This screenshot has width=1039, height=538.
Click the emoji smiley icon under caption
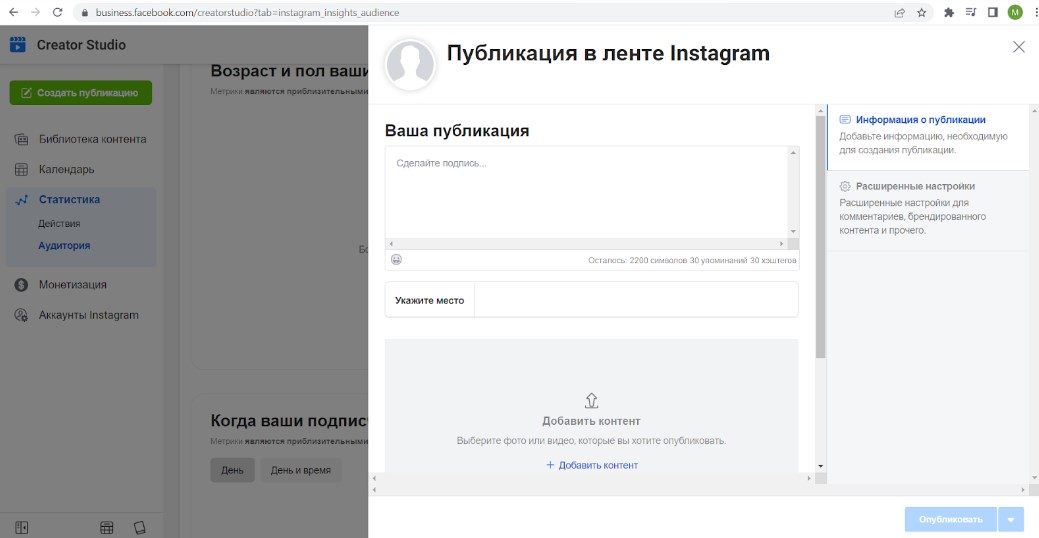[x=396, y=260]
